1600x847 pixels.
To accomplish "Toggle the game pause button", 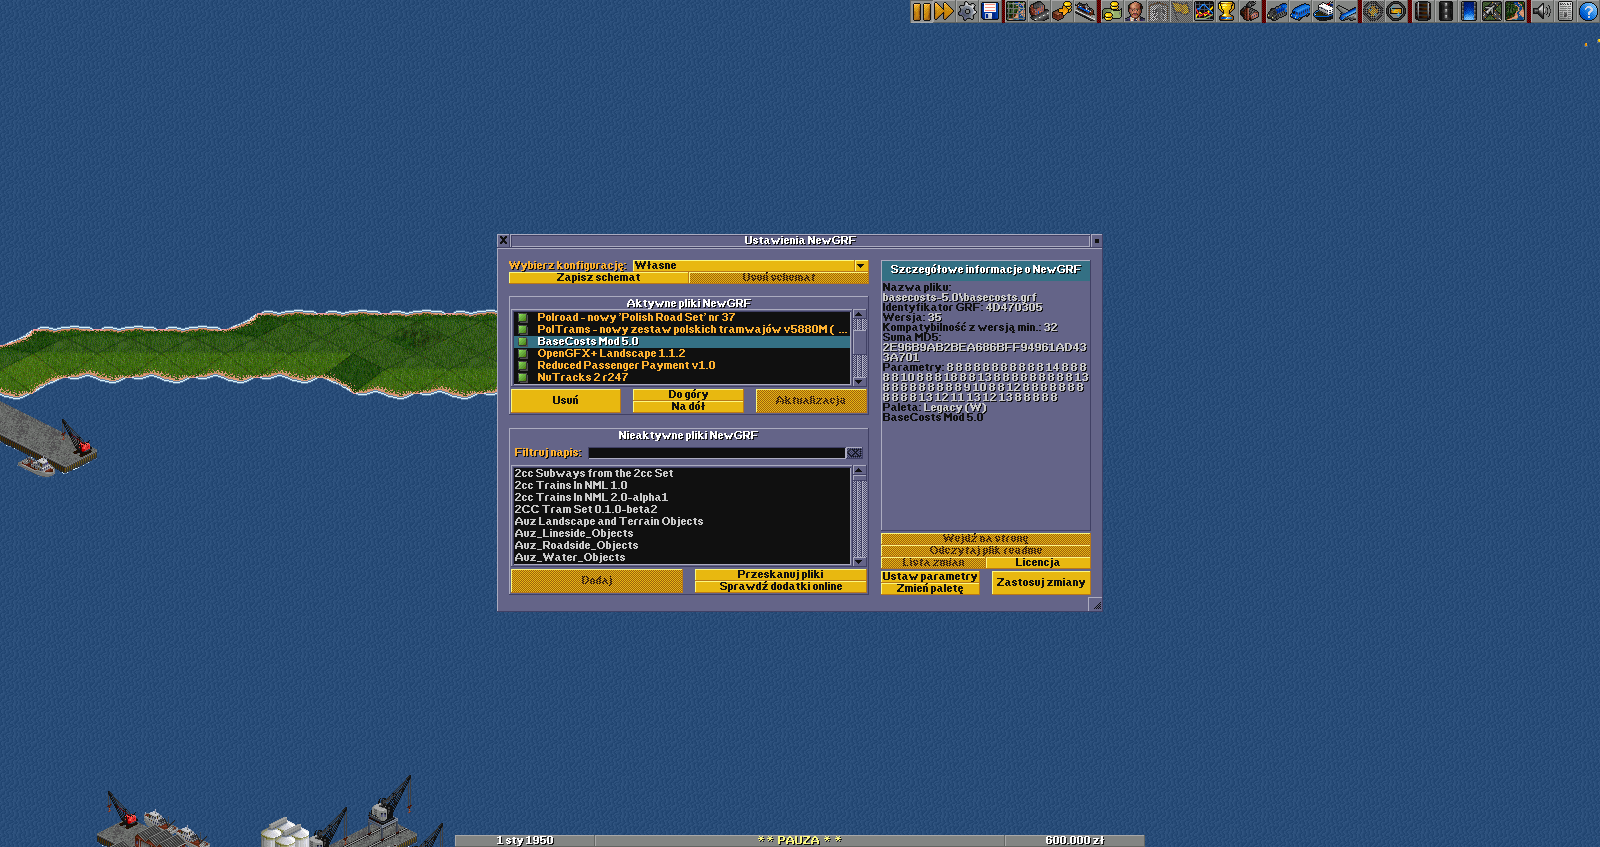I will (x=921, y=11).
